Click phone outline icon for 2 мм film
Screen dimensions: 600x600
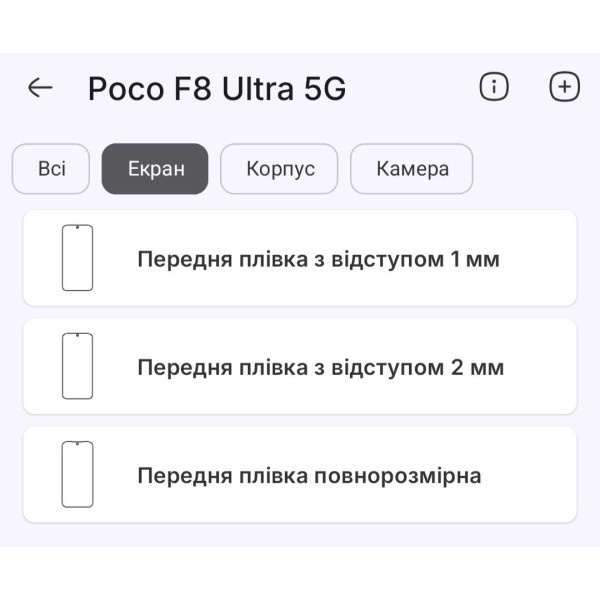pos(77,366)
